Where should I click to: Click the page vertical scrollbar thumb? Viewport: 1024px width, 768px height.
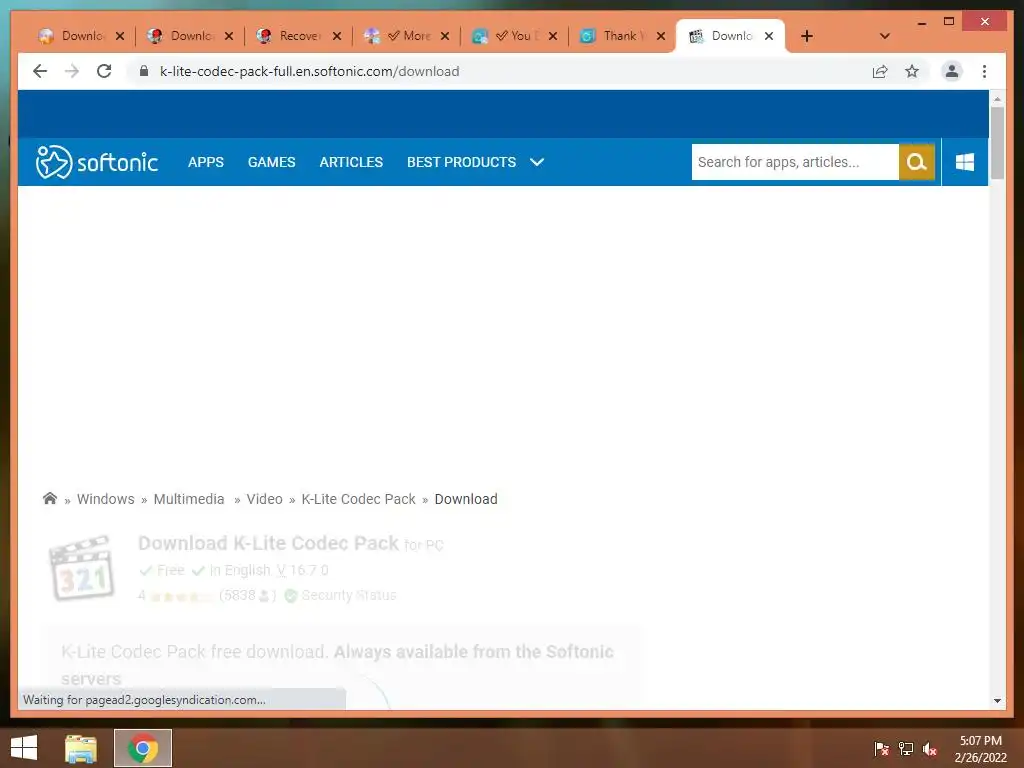tap(997, 142)
